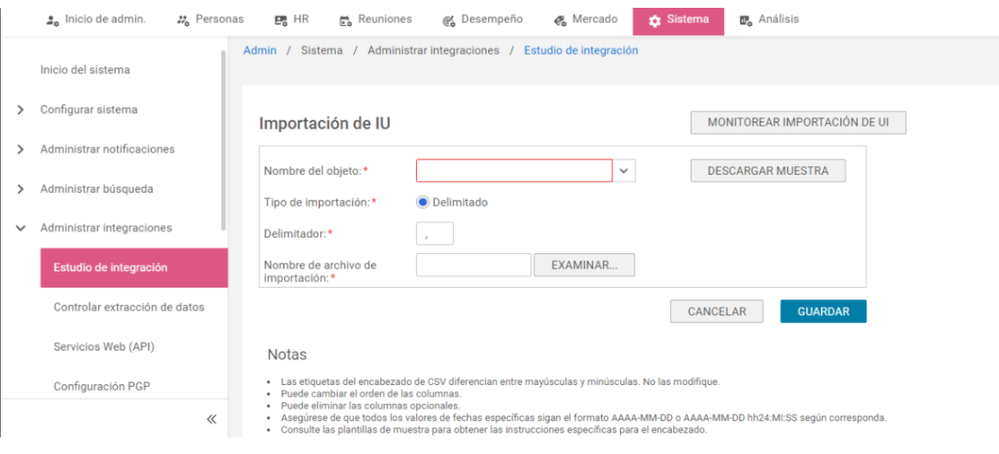This screenshot has height=454, width=999.
Task: Click the Sistema breadcrumb
Action: tap(322, 51)
